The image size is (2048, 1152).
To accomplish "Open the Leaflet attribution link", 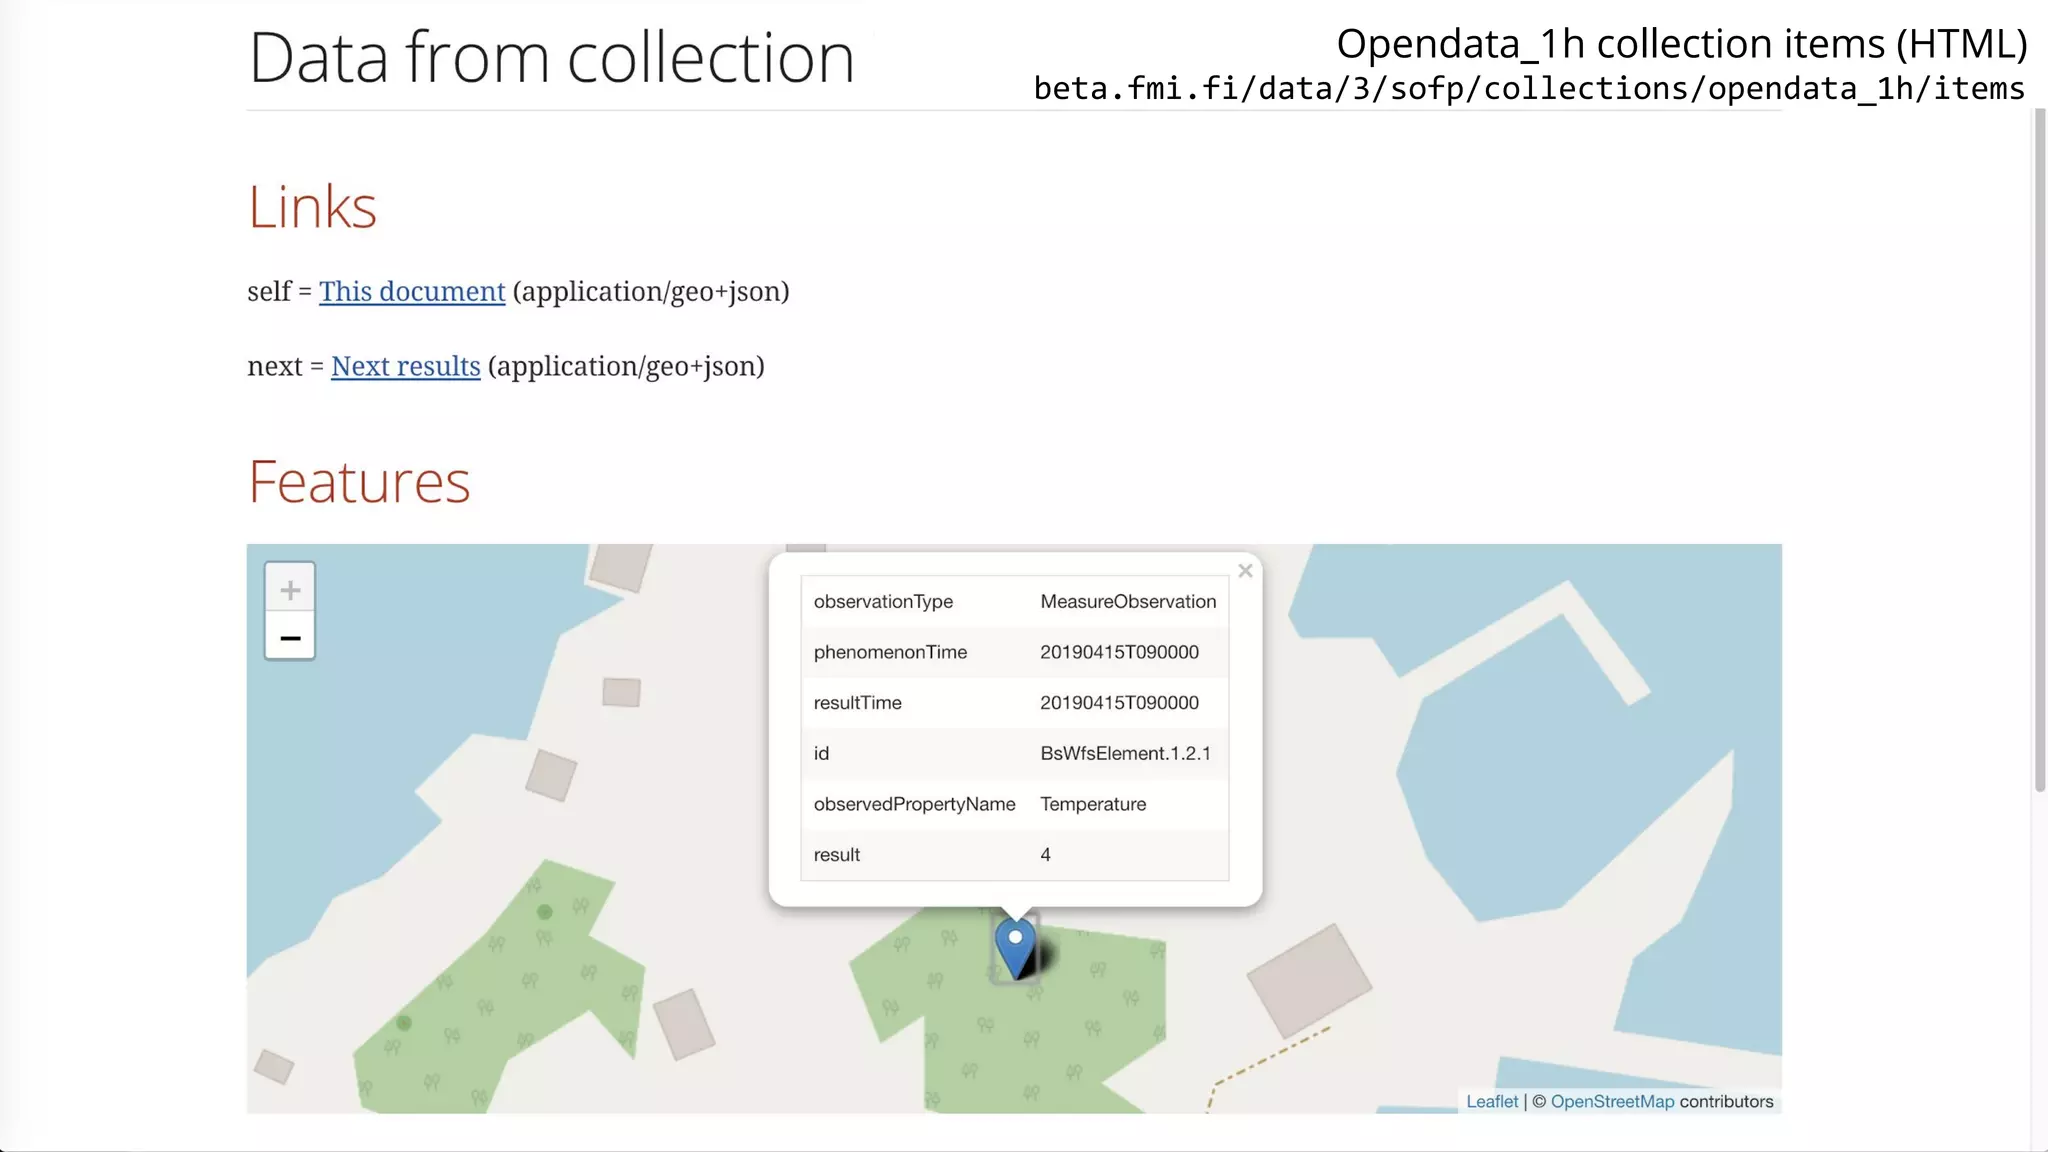I will click(x=1491, y=1101).
